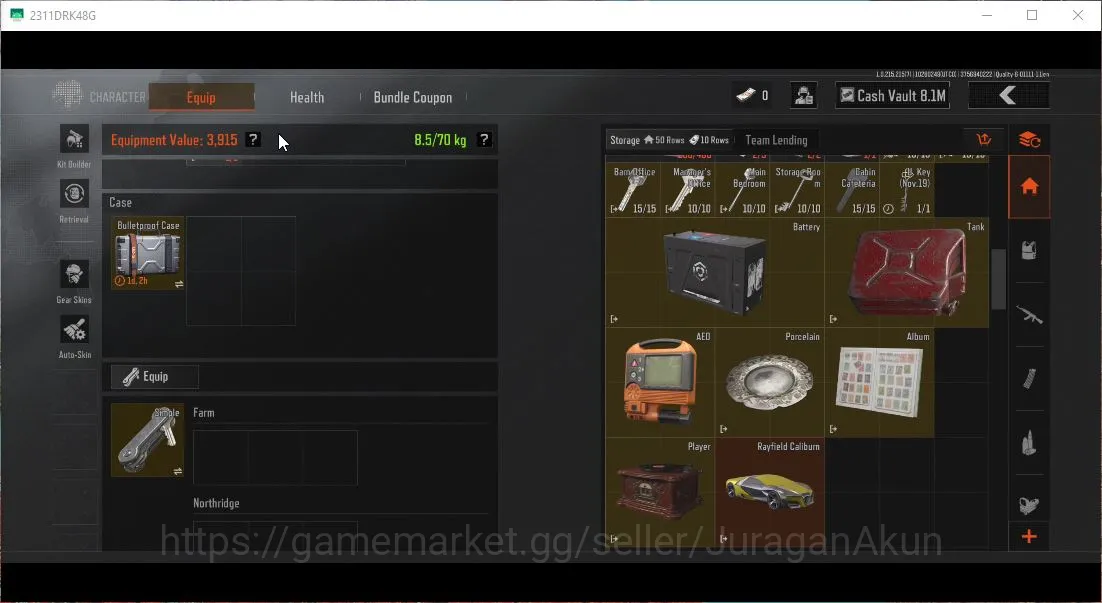Select the AED item
Viewport: 1102px width, 603px height.
(x=660, y=382)
